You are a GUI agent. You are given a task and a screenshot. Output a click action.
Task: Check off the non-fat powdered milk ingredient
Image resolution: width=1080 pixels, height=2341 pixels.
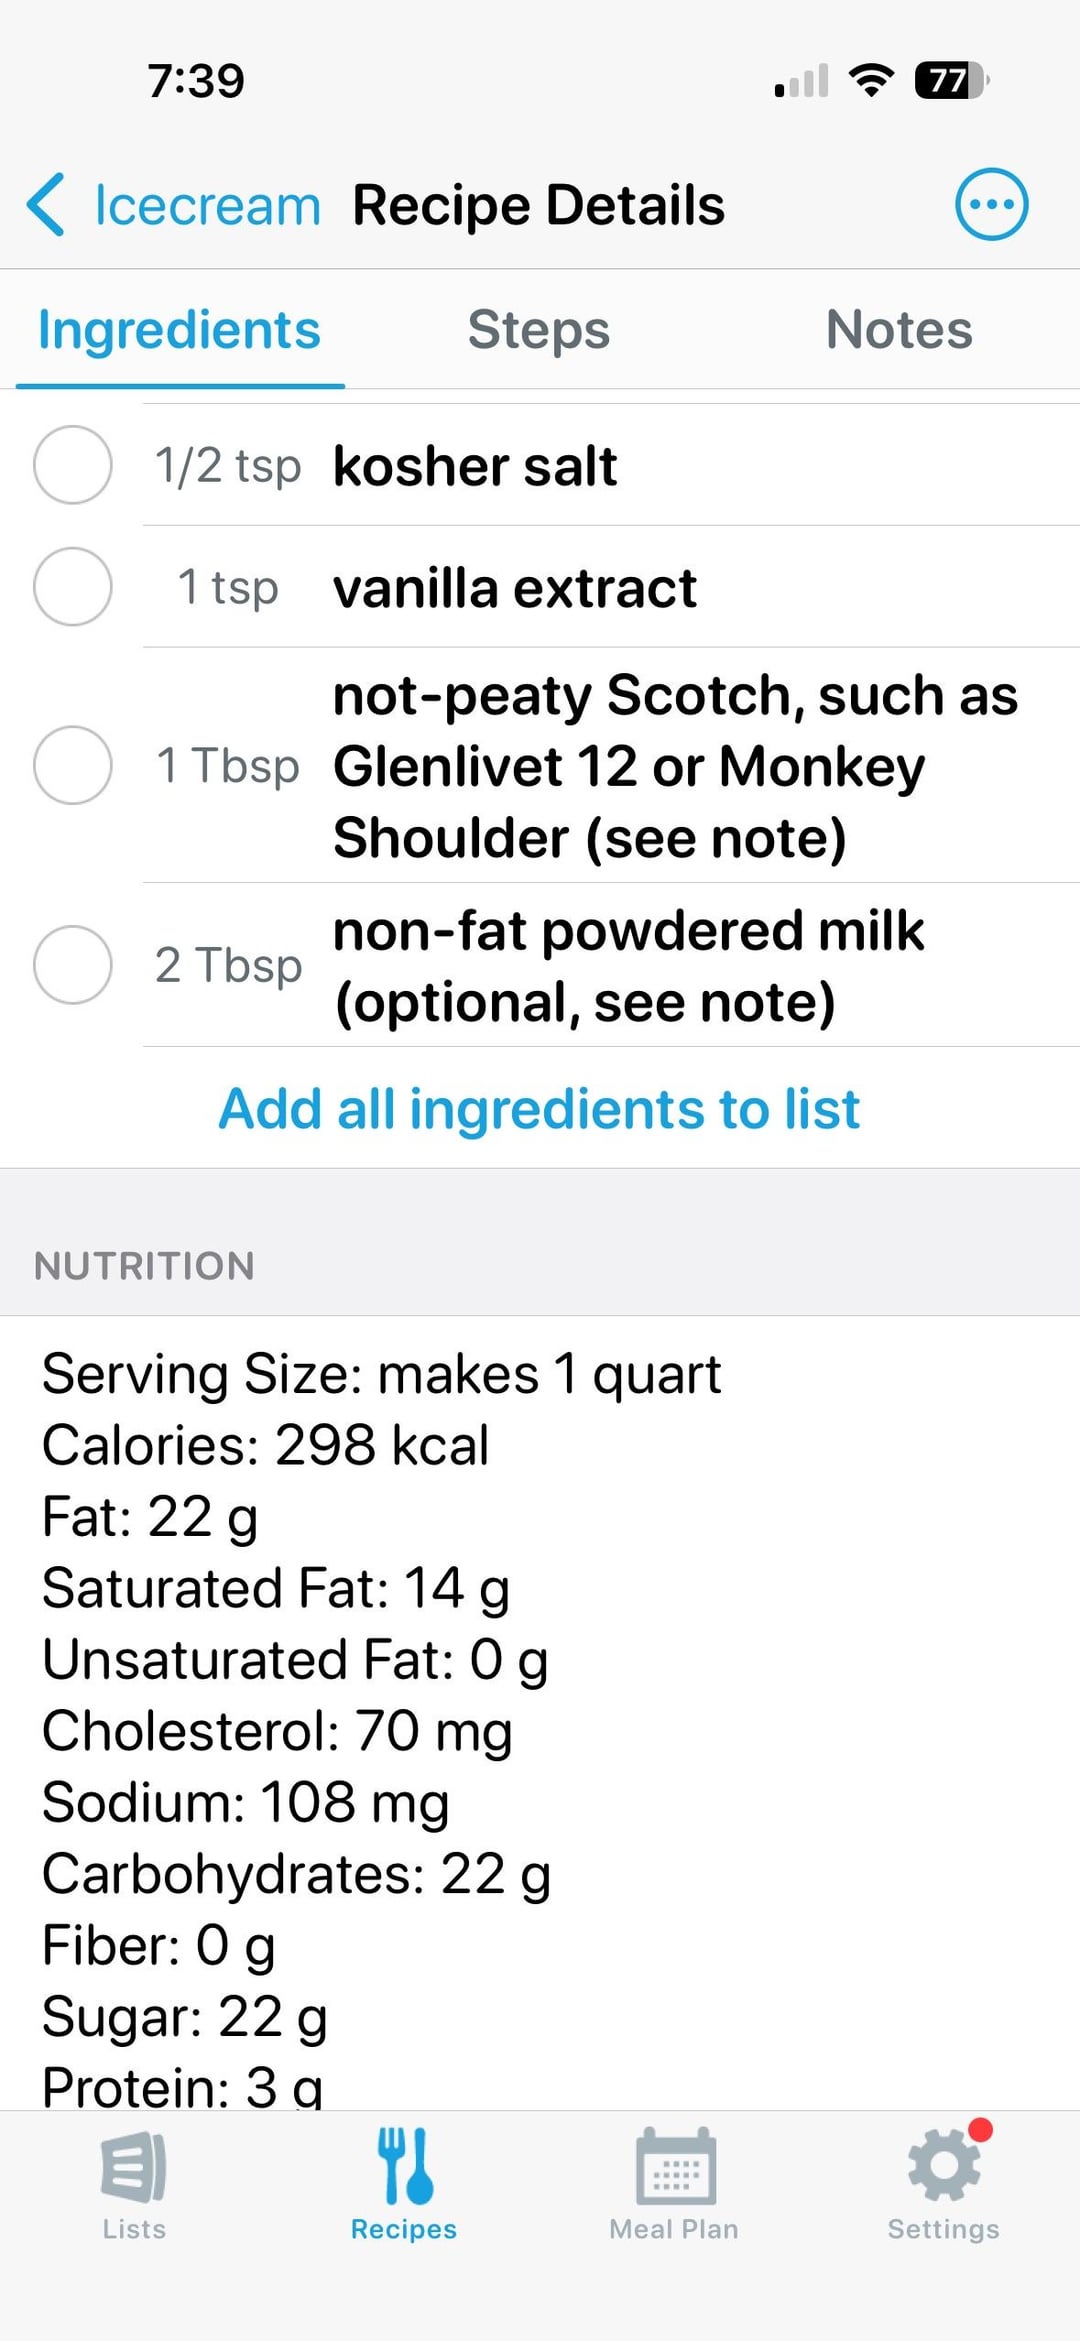tap(72, 965)
